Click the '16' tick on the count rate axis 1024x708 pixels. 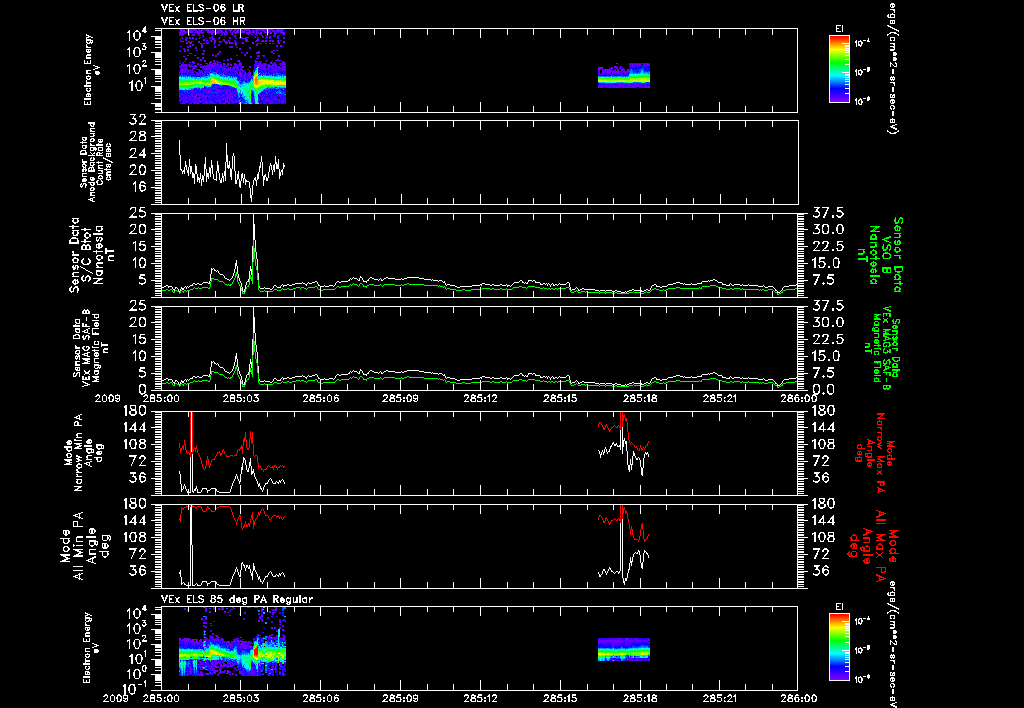(x=138, y=187)
